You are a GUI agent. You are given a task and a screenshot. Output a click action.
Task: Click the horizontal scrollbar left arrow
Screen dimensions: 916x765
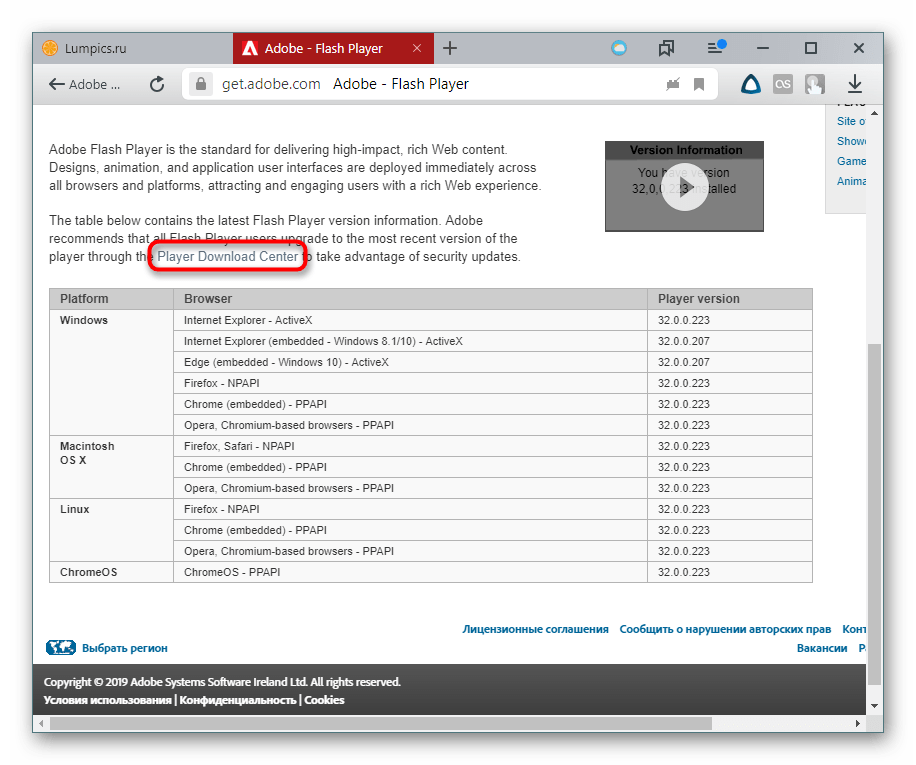[41, 724]
